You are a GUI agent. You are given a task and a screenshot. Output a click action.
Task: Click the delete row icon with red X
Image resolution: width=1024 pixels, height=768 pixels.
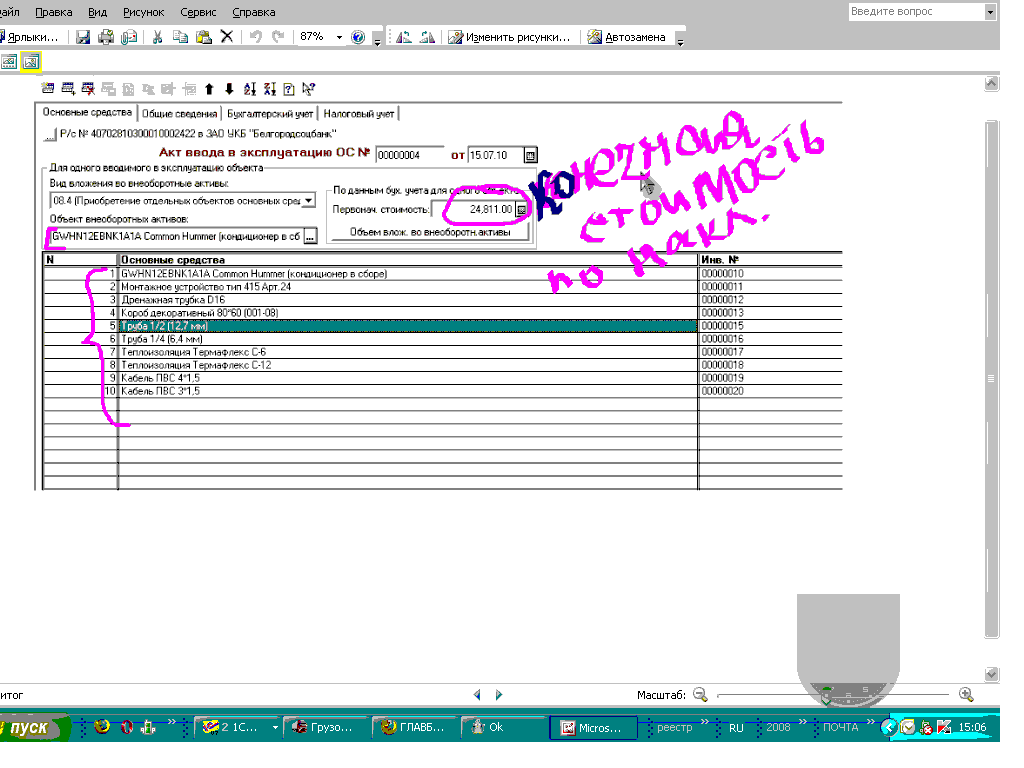[x=88, y=89]
